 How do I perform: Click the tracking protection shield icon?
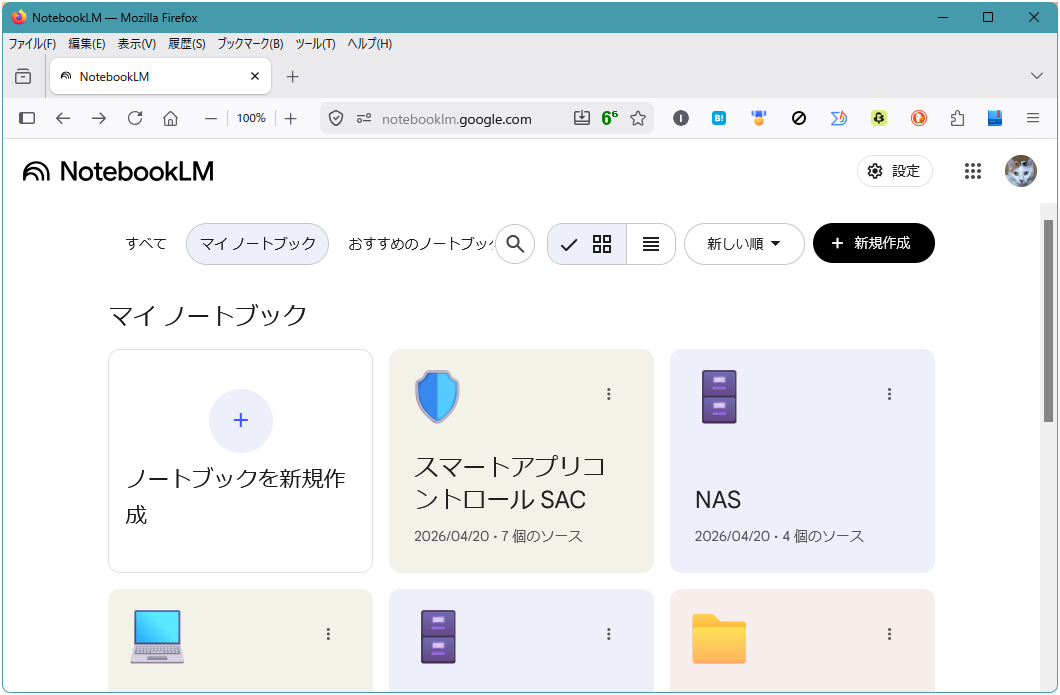pos(336,118)
